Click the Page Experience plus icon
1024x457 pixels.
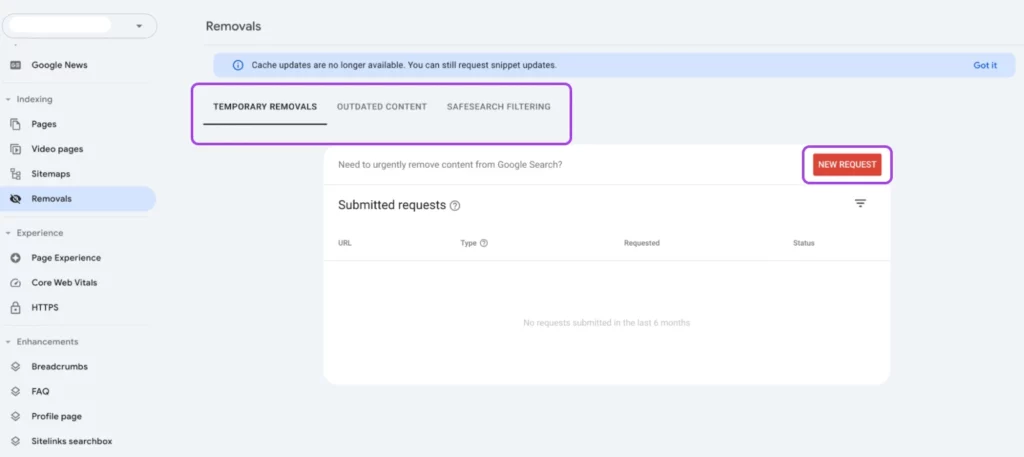point(15,258)
